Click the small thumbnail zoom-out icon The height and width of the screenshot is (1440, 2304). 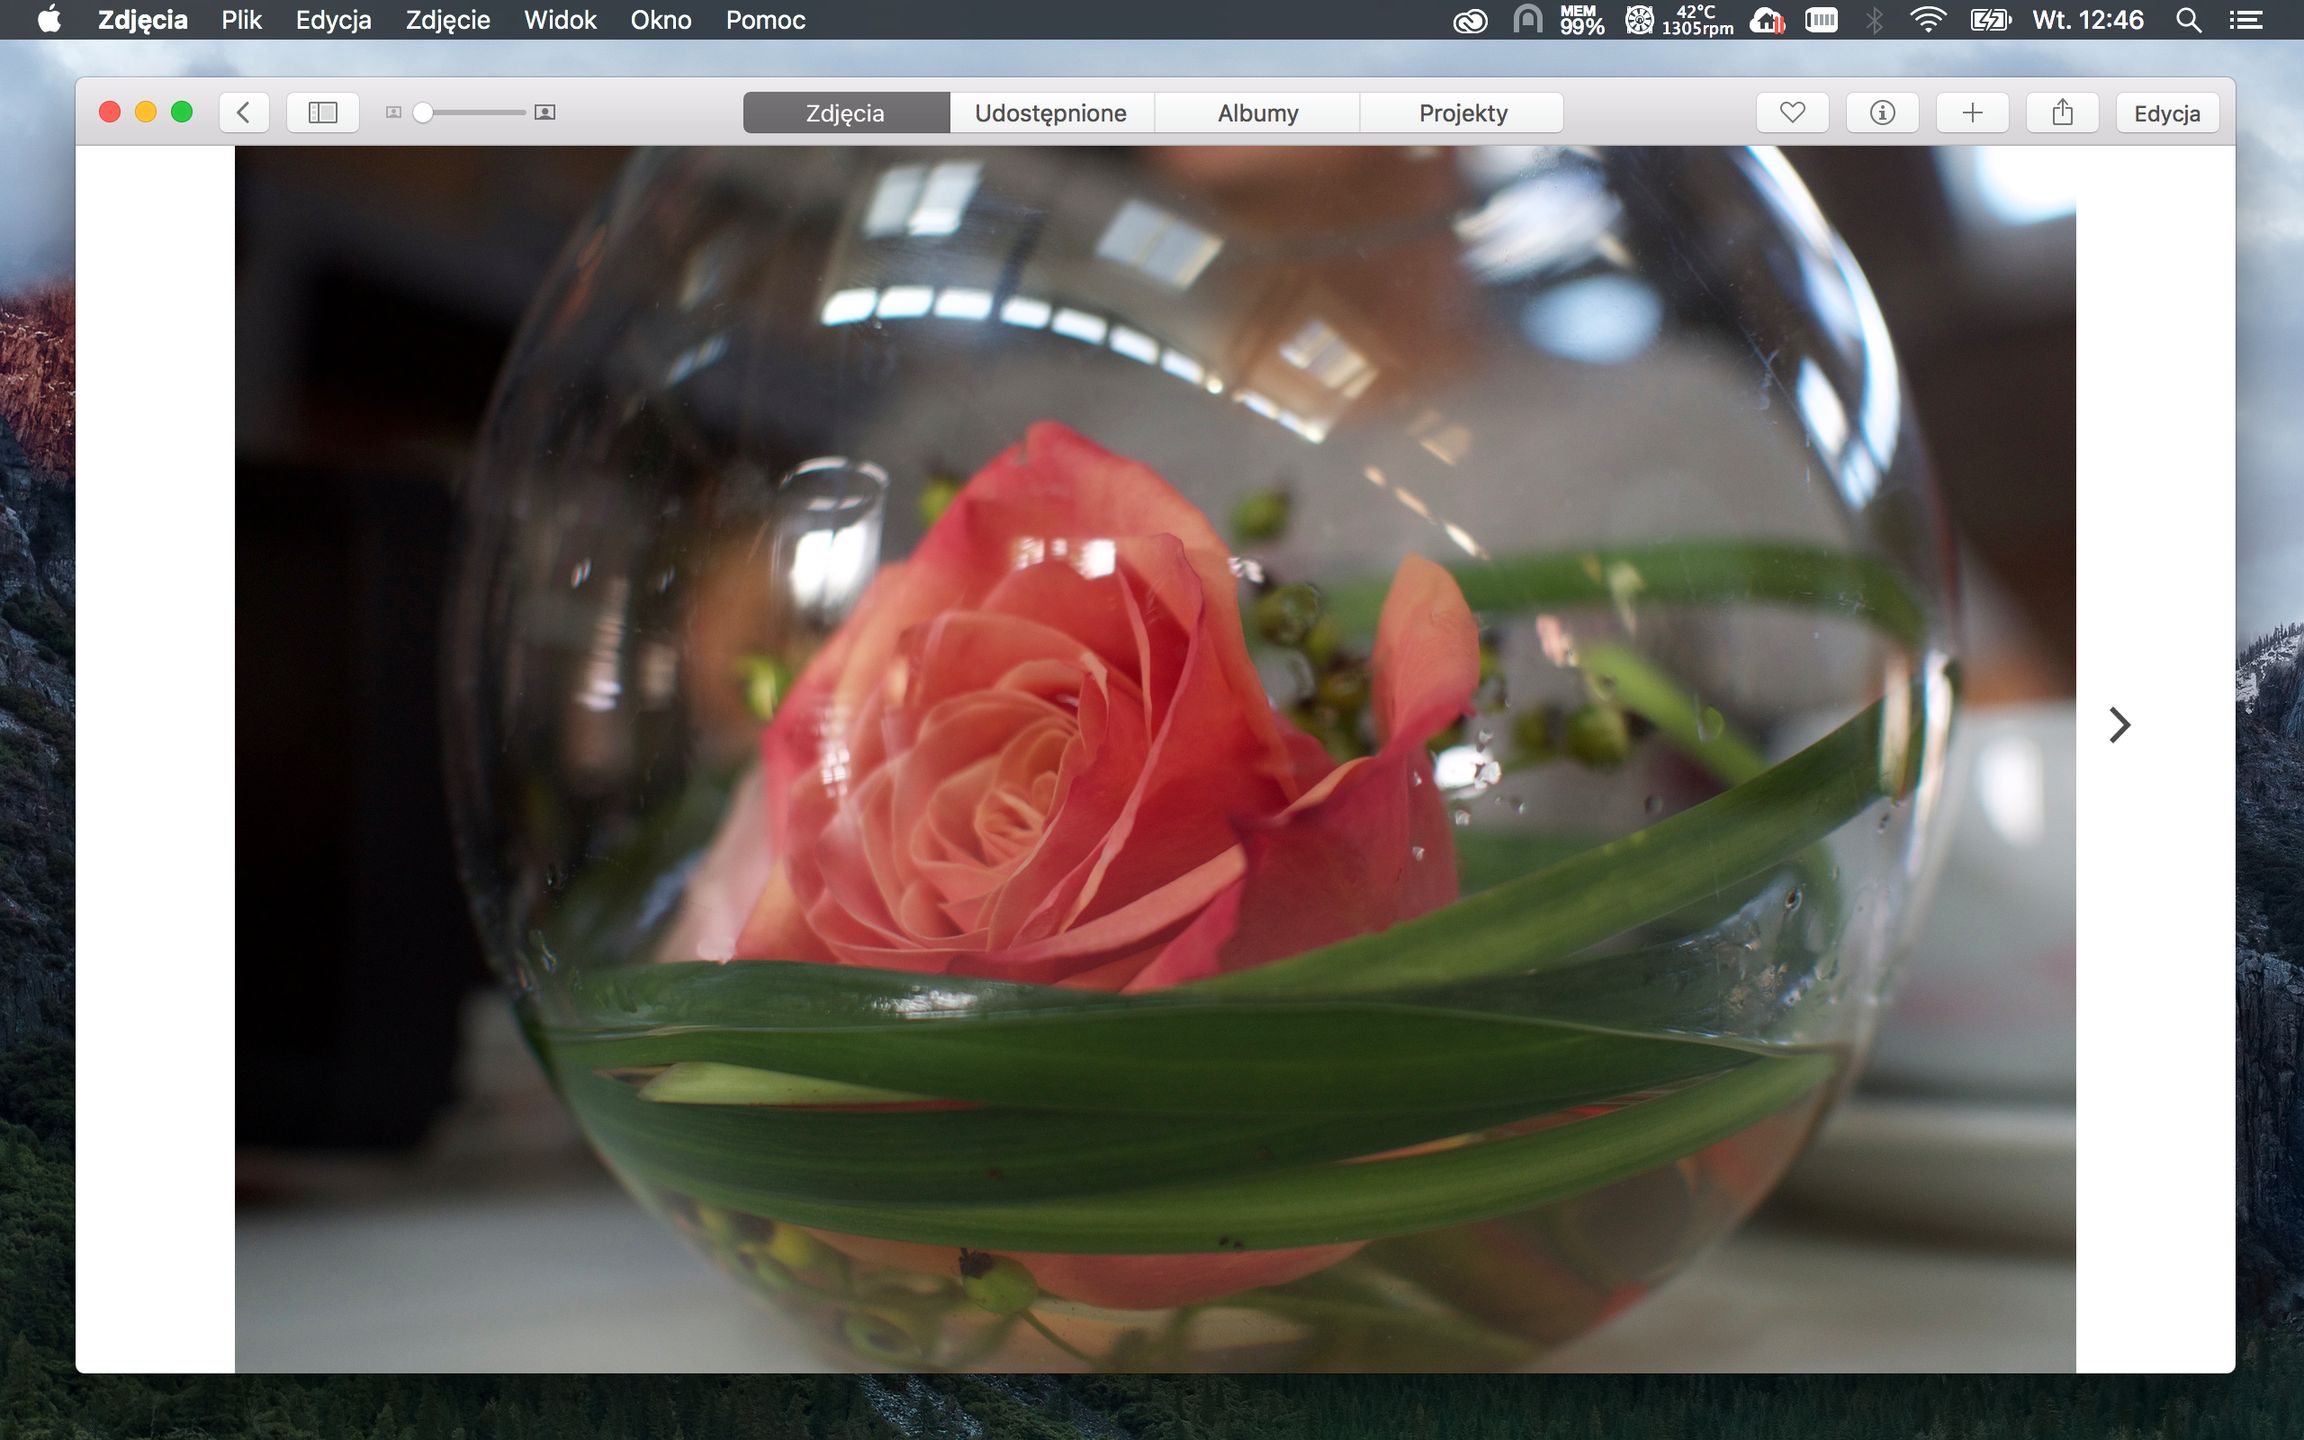(x=394, y=113)
